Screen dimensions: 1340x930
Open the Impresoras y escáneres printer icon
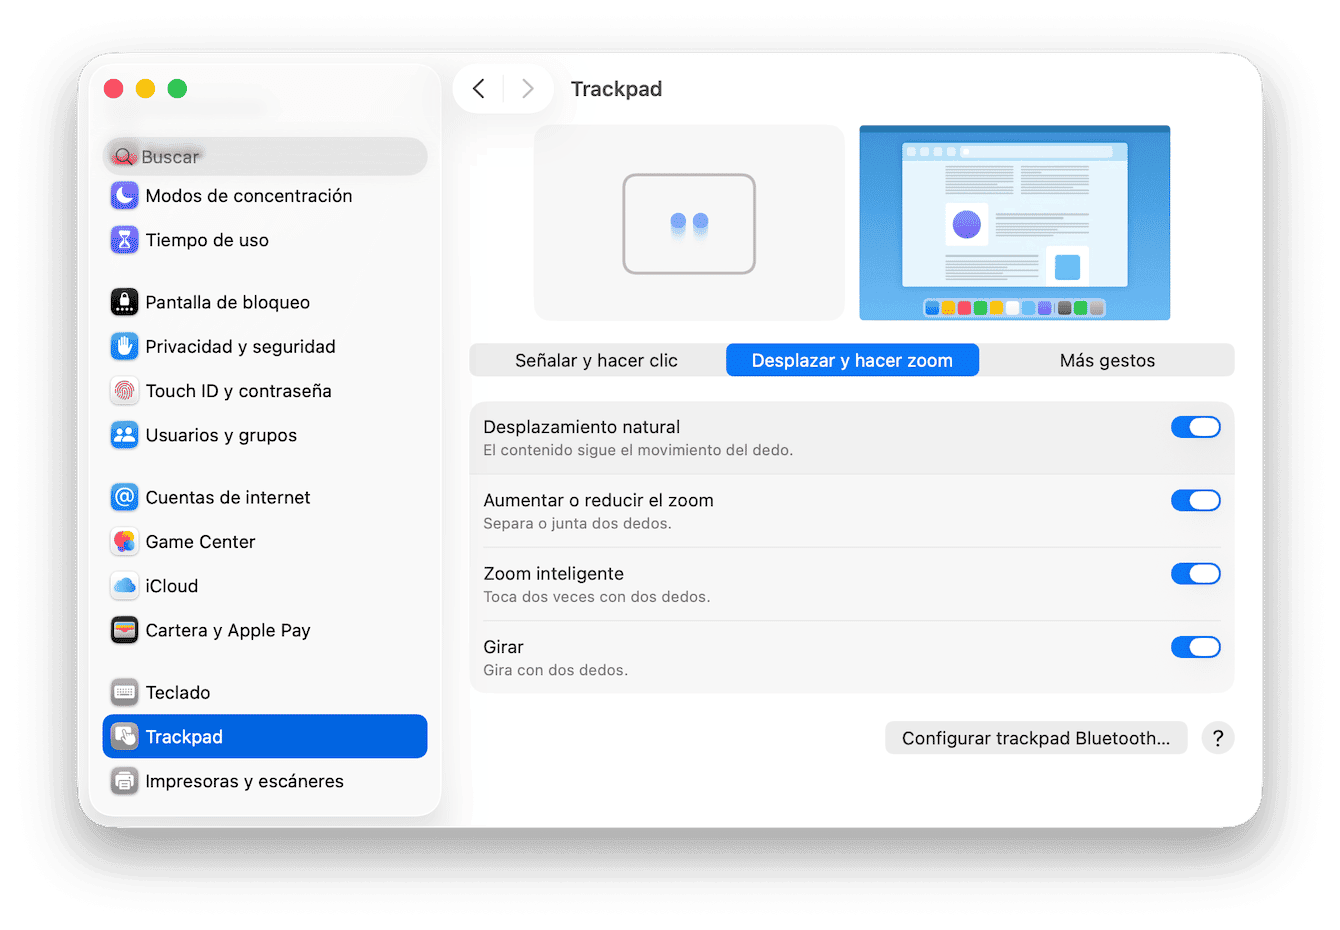(x=124, y=781)
